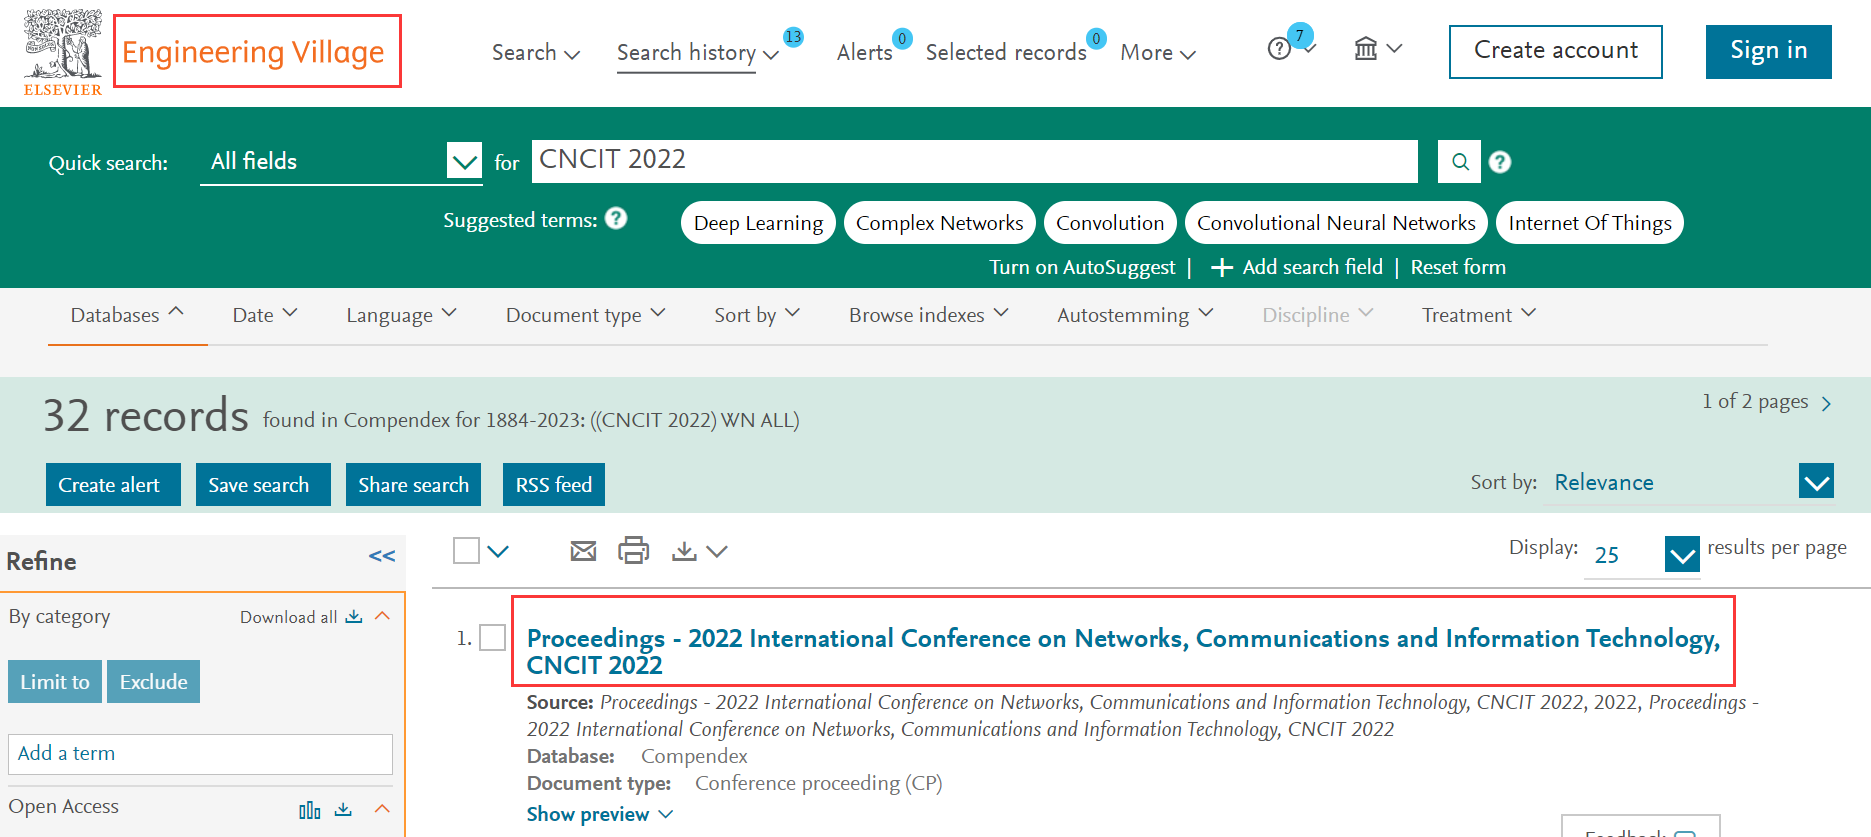
Task: Expand Document type filter
Action: 585,315
